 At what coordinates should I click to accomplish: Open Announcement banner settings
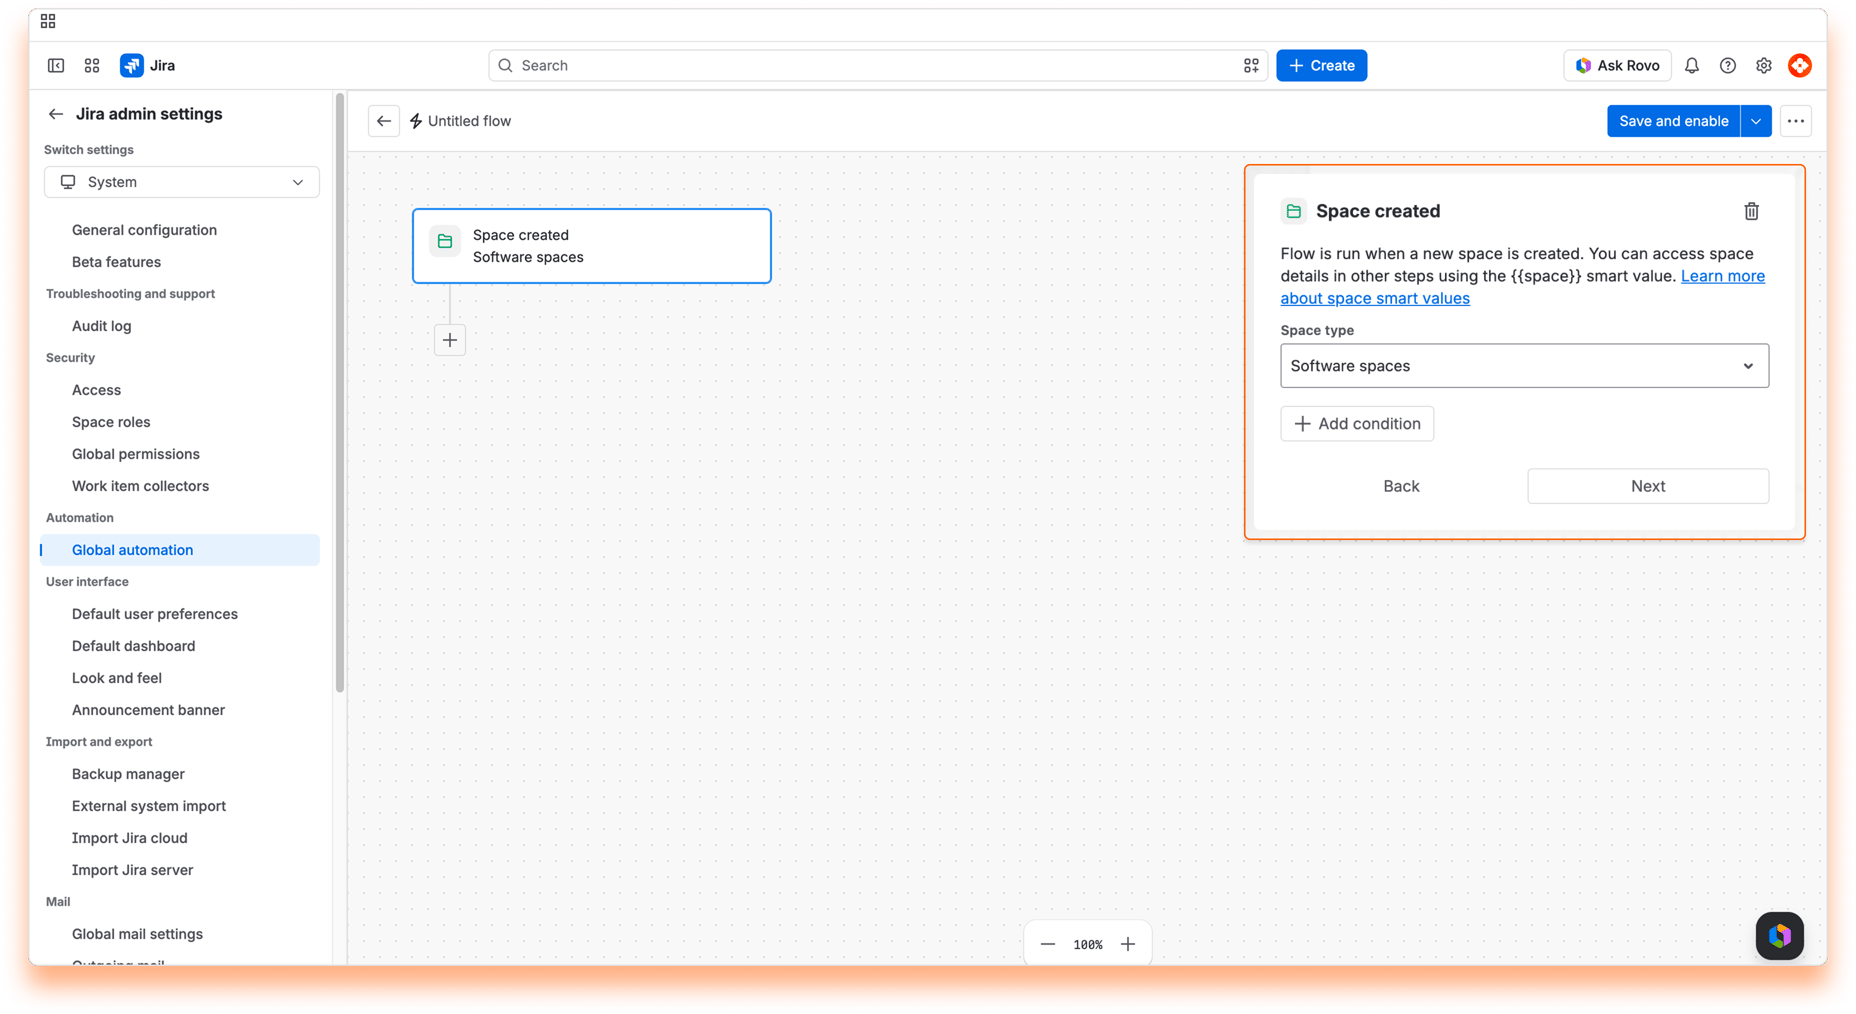pyautogui.click(x=148, y=710)
